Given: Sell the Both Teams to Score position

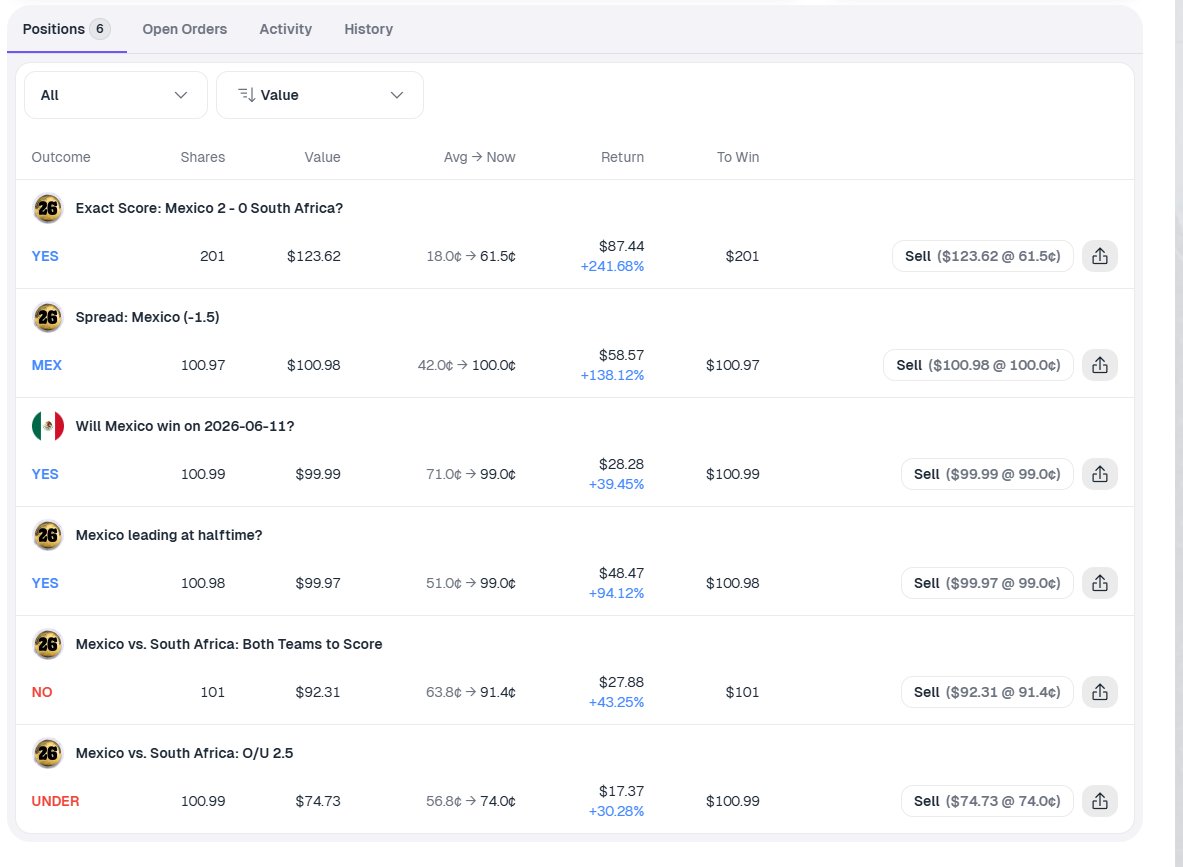Looking at the screenshot, I should [x=987, y=692].
